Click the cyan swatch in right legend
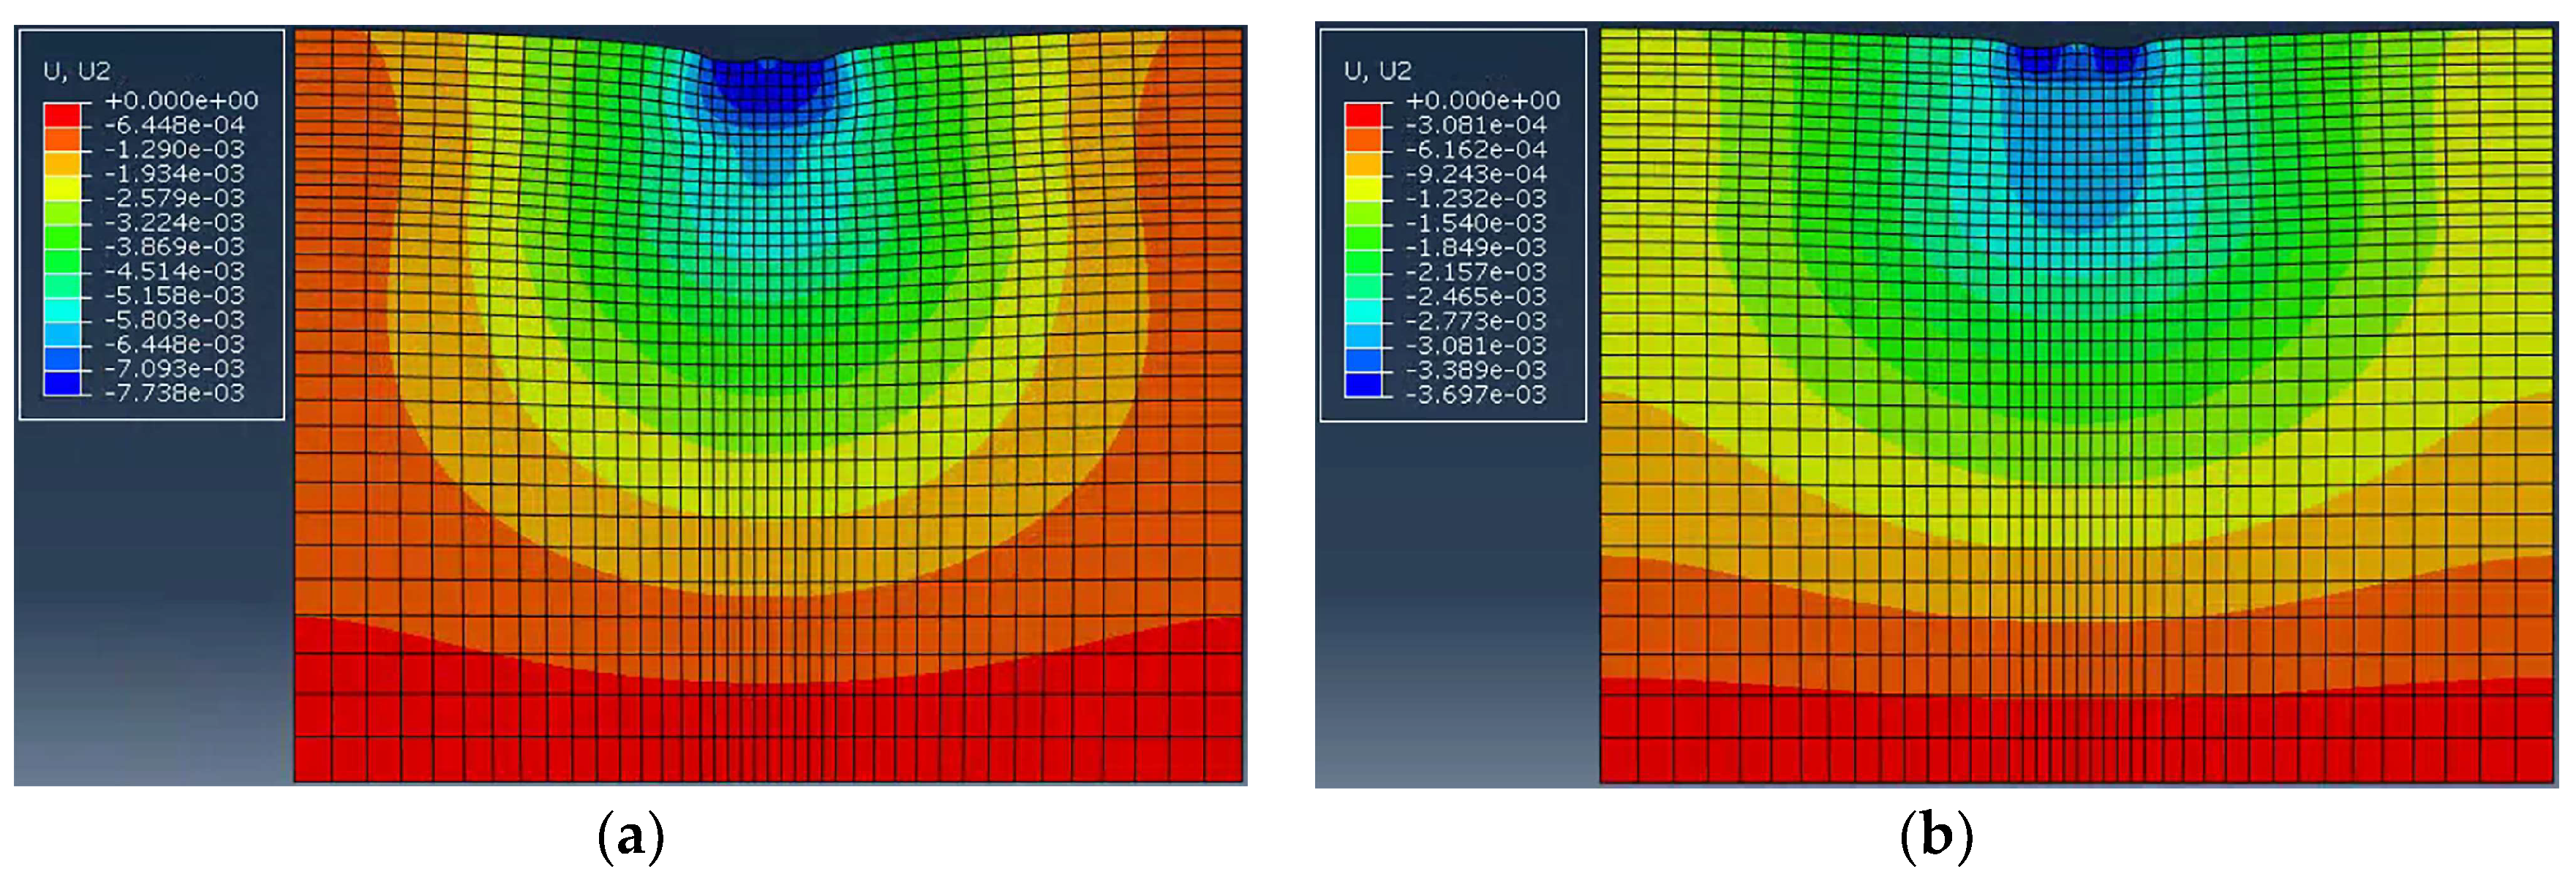 pos(1363,310)
